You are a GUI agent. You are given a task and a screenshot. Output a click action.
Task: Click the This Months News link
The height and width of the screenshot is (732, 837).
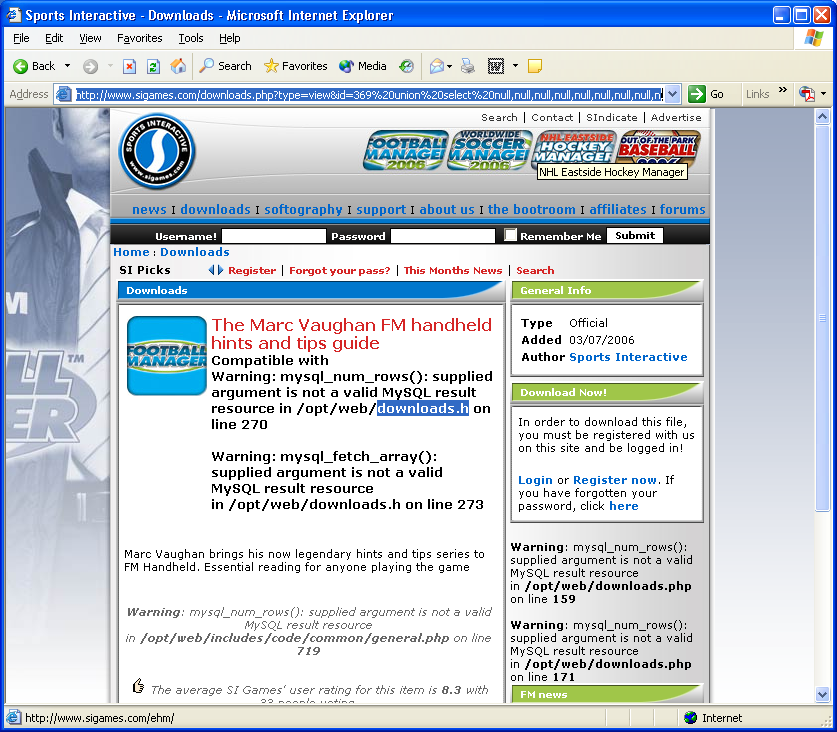tap(453, 271)
